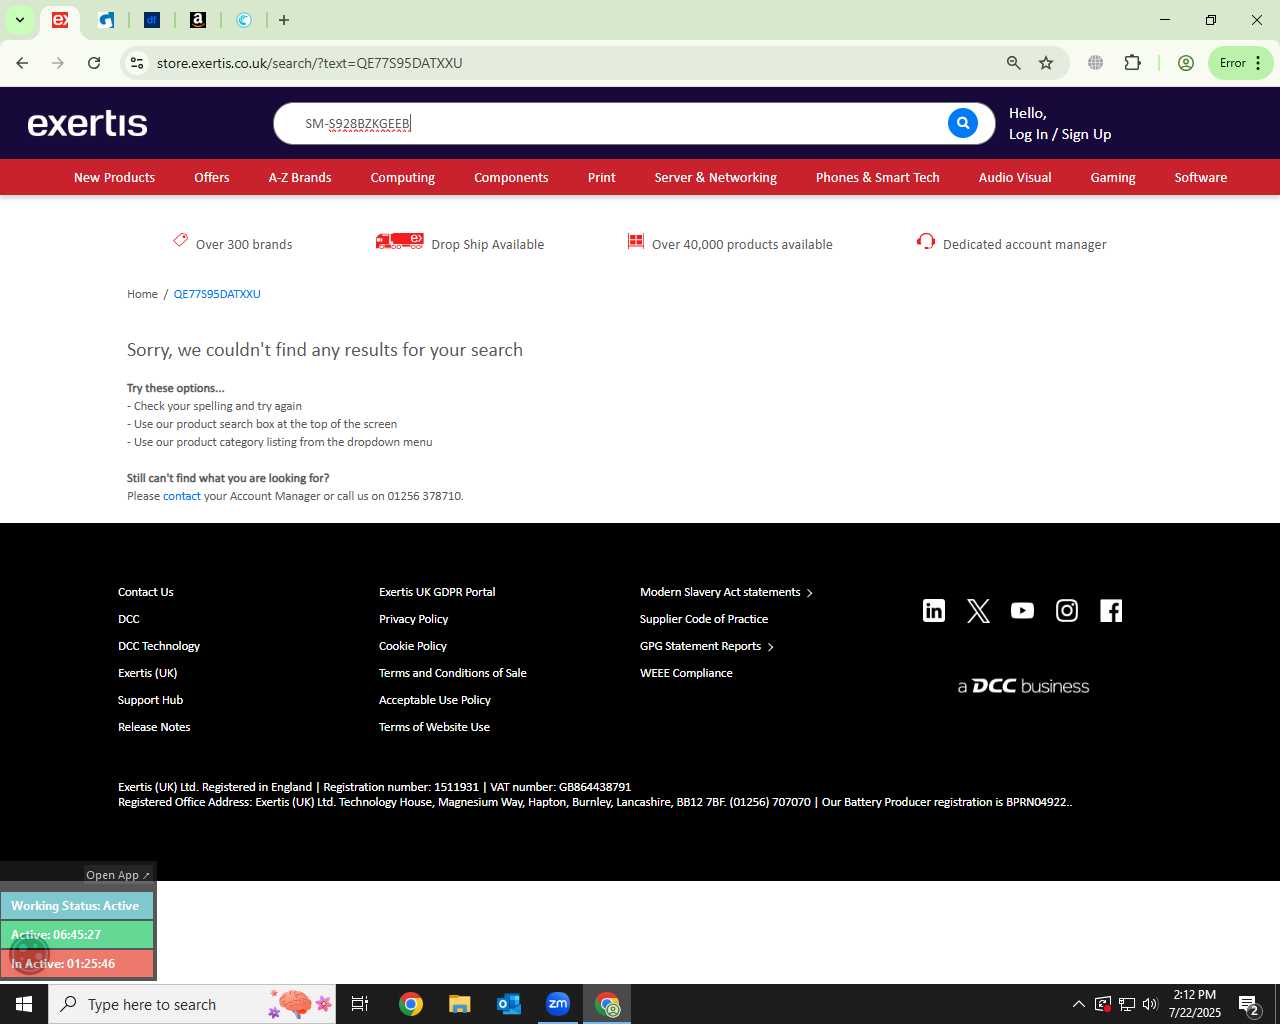The image size is (1280, 1024).
Task: Click the QE77S95DATXXU breadcrumb
Action: (217, 294)
